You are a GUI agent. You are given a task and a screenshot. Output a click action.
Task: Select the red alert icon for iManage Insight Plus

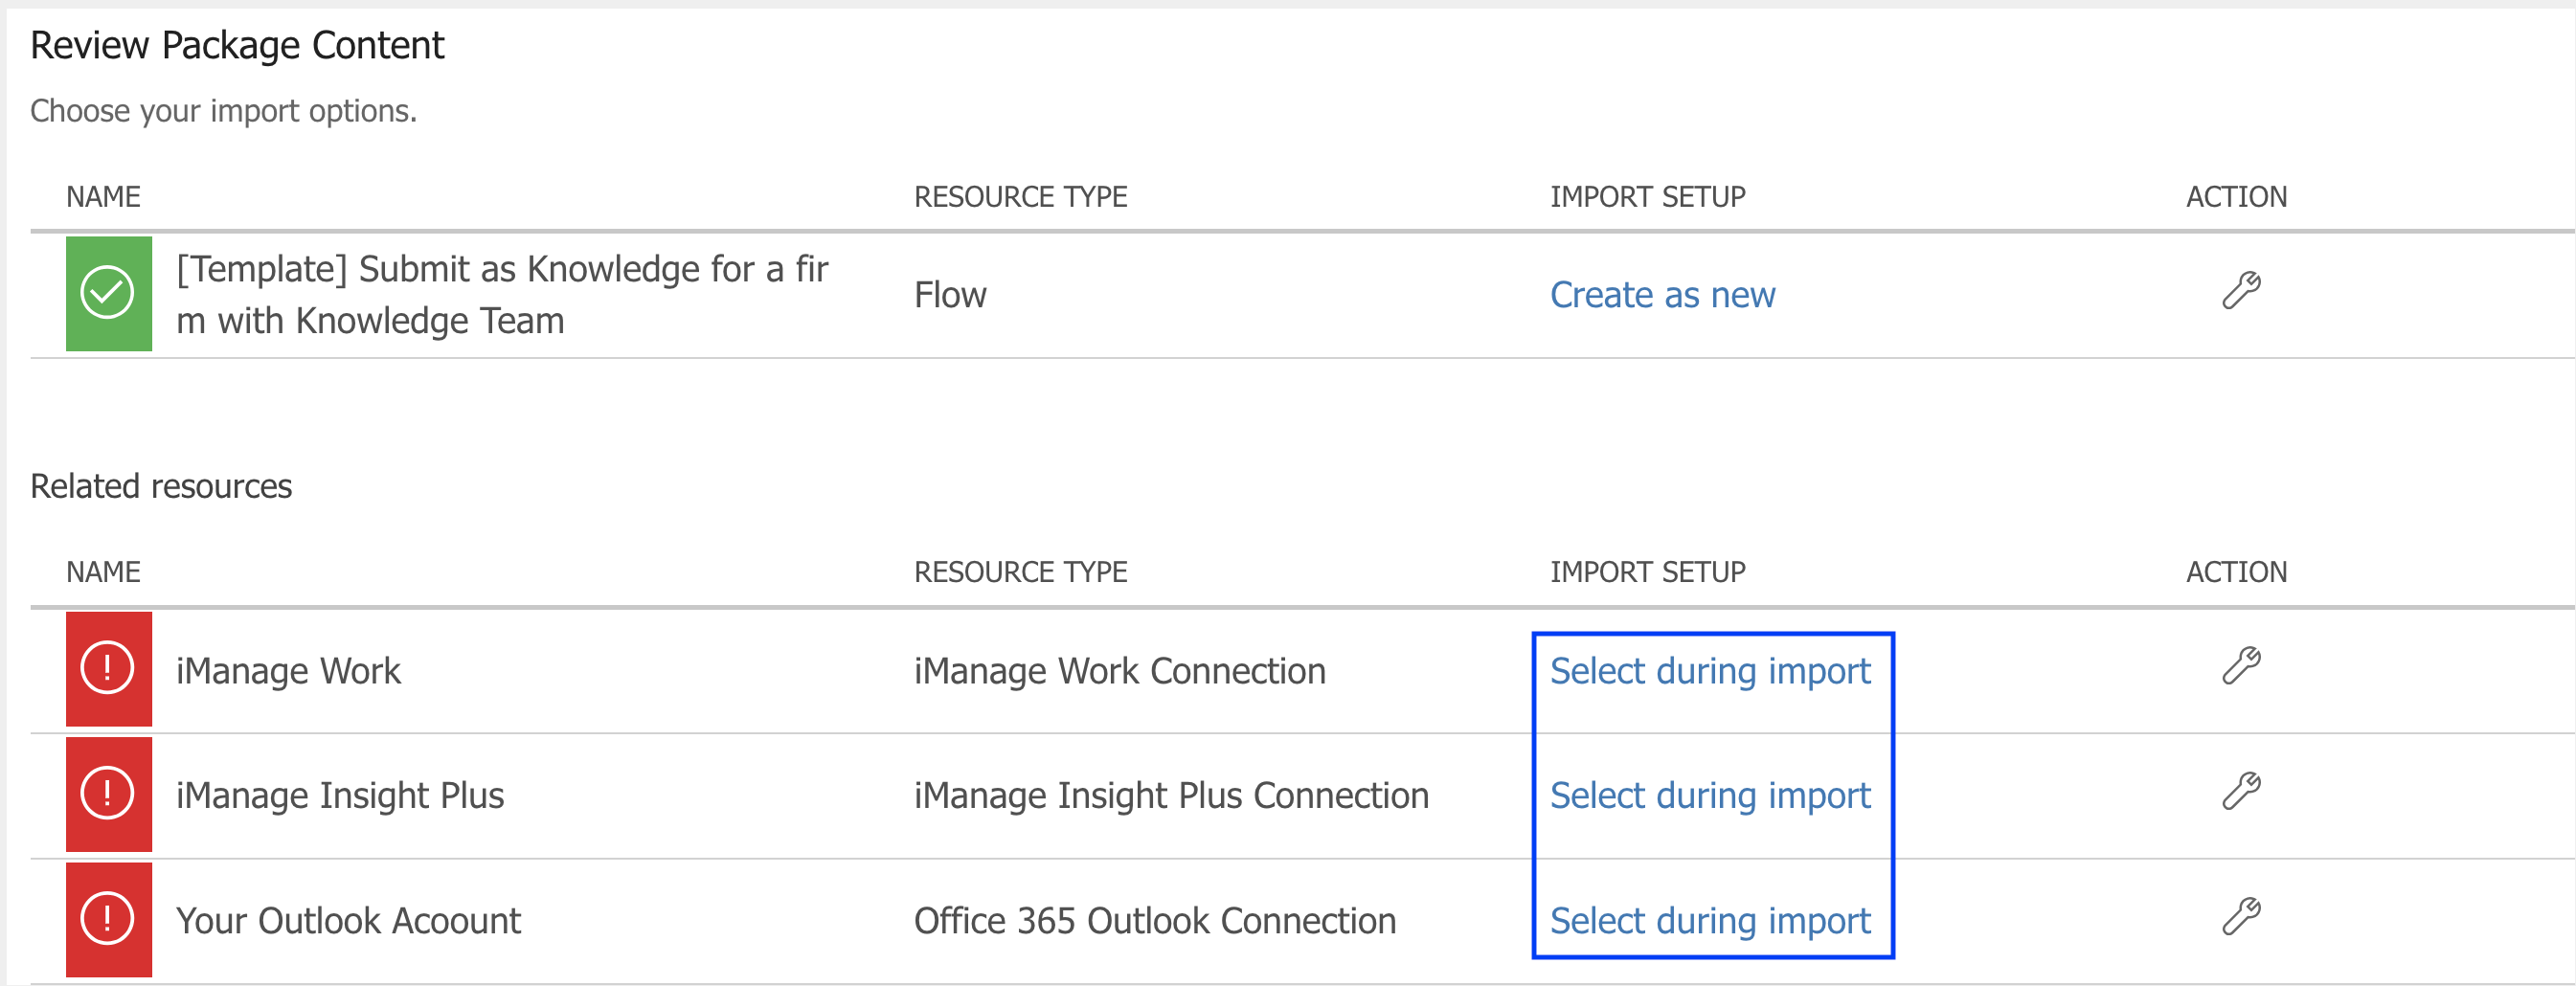coord(108,794)
